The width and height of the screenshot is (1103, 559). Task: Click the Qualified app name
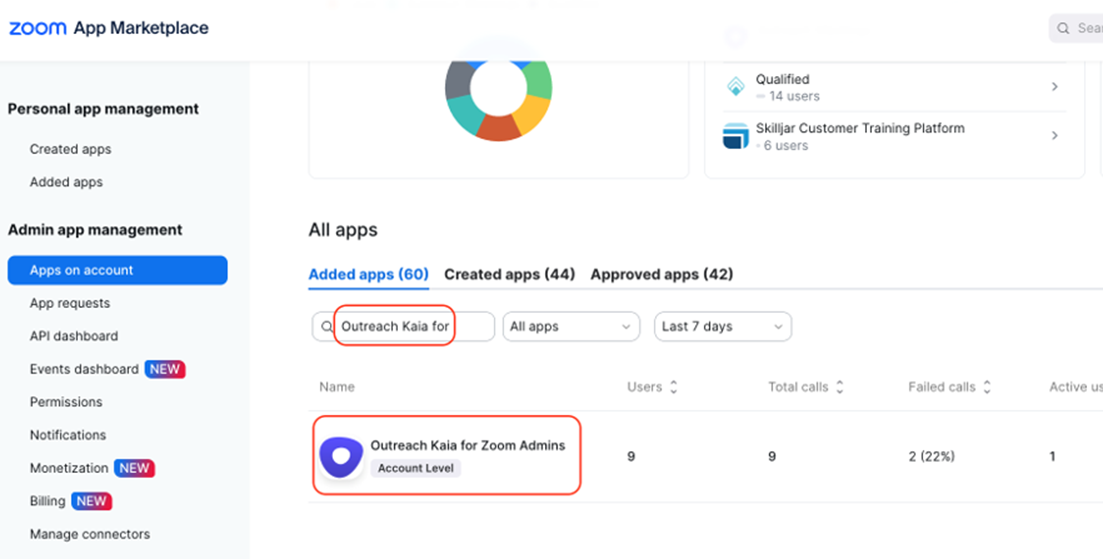782,79
